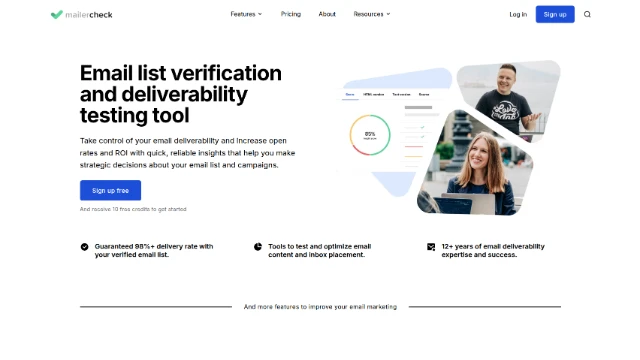
Task: Expand the Resources dropdown menu
Action: tap(372, 14)
